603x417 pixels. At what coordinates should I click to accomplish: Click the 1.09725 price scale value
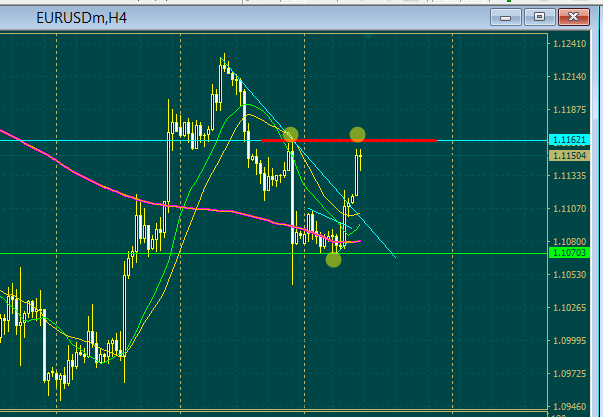pyautogui.click(x=570, y=374)
